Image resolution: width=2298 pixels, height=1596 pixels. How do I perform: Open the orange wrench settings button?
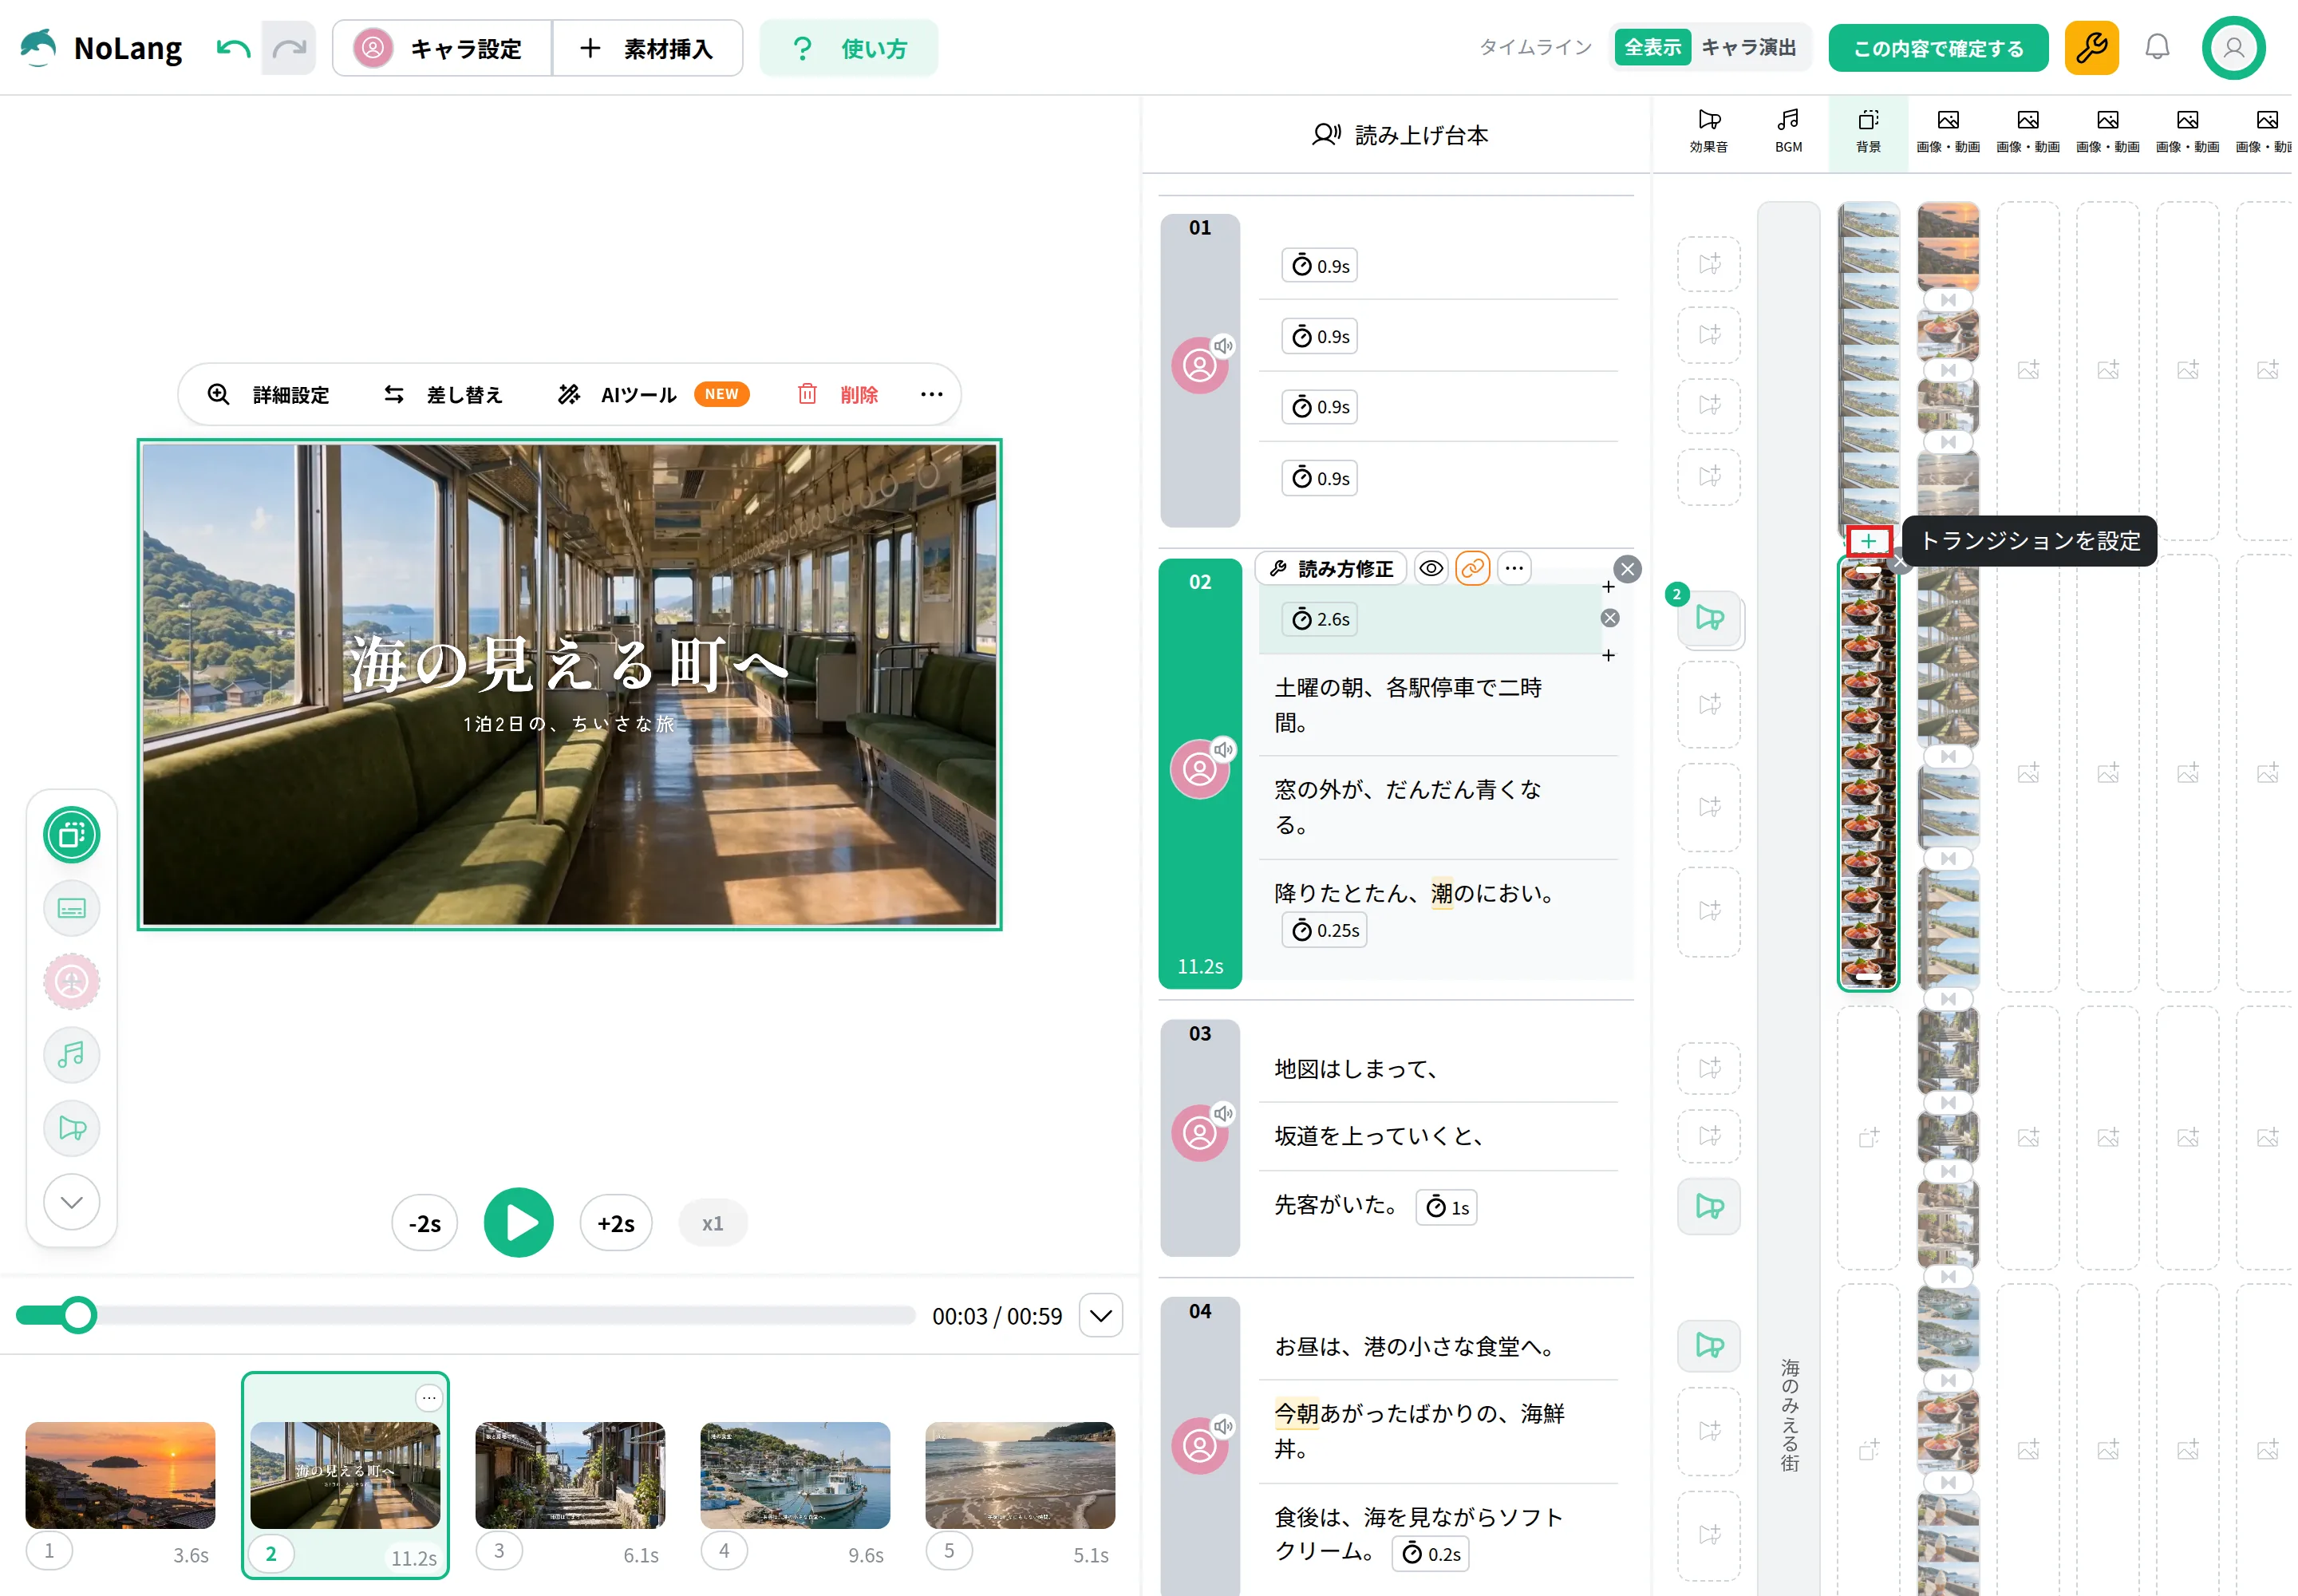2091,47
